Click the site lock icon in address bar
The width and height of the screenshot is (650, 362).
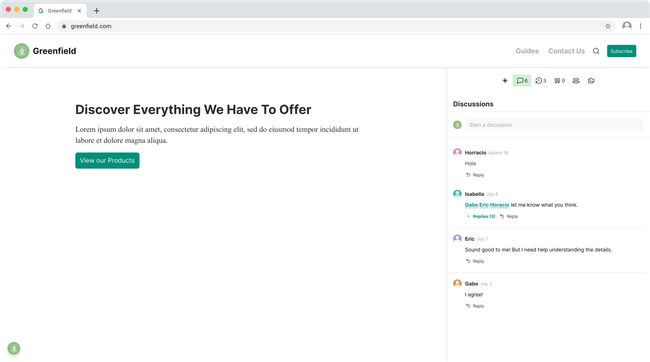[x=64, y=26]
